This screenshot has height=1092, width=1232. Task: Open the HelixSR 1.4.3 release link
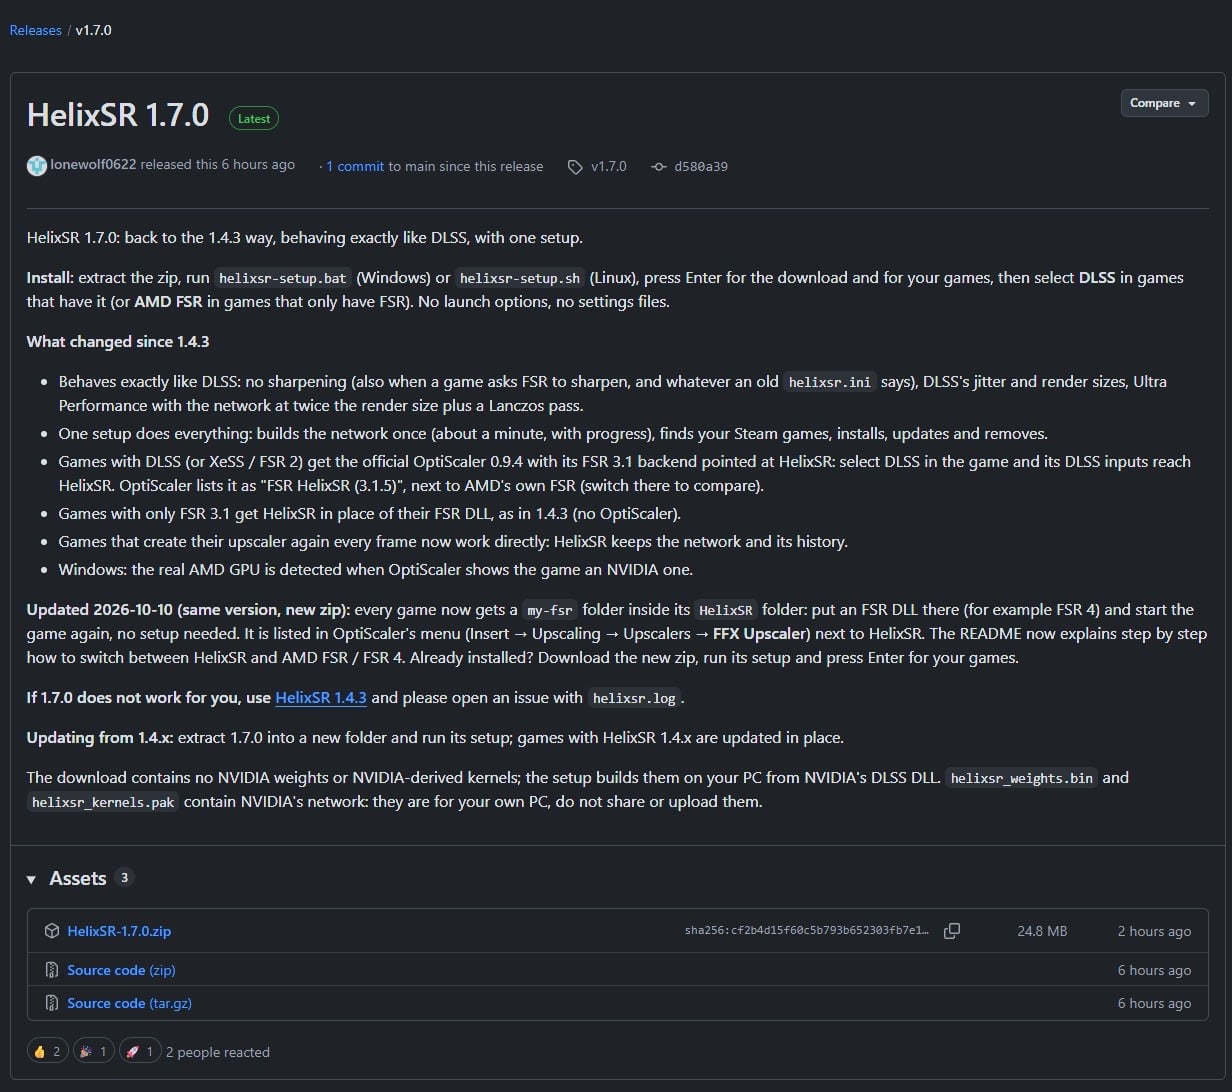coord(321,697)
